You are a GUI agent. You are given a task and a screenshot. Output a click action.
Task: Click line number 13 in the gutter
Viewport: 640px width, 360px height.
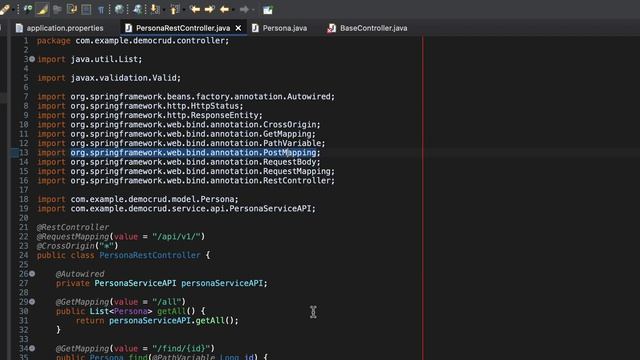click(x=24, y=153)
